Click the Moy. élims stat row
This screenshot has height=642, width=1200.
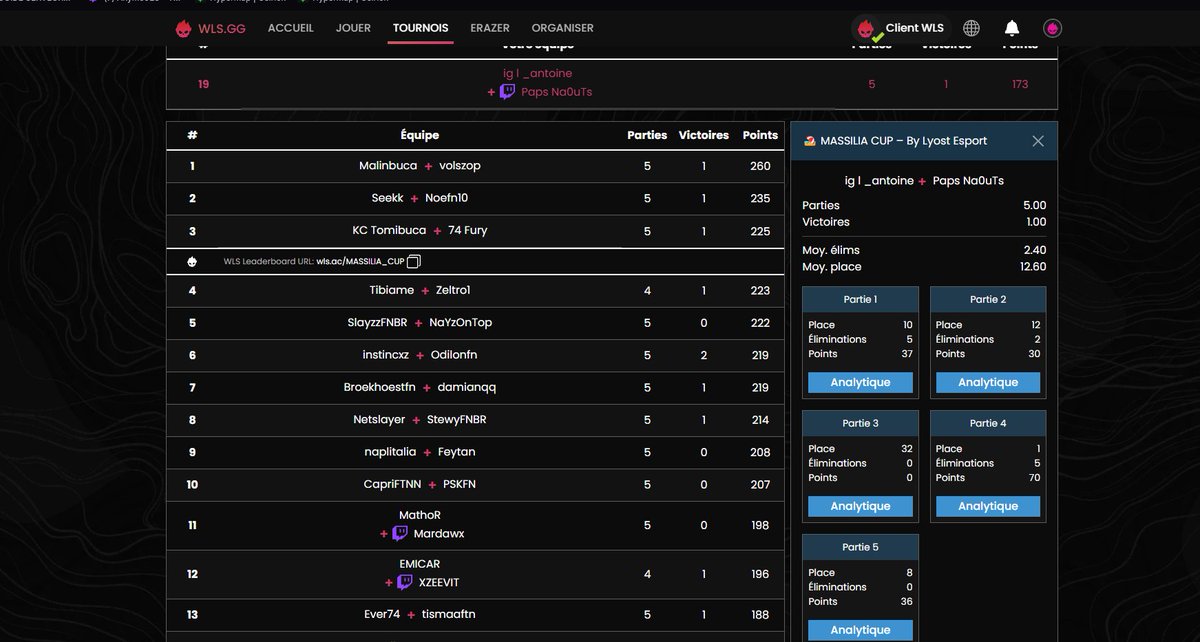[x=924, y=250]
